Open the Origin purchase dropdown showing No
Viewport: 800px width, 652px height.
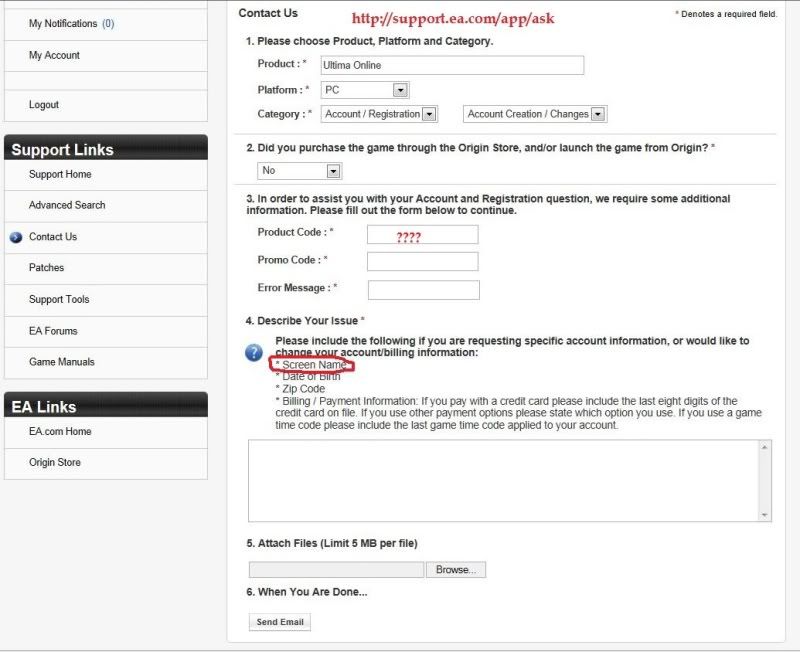pyautogui.click(x=299, y=171)
